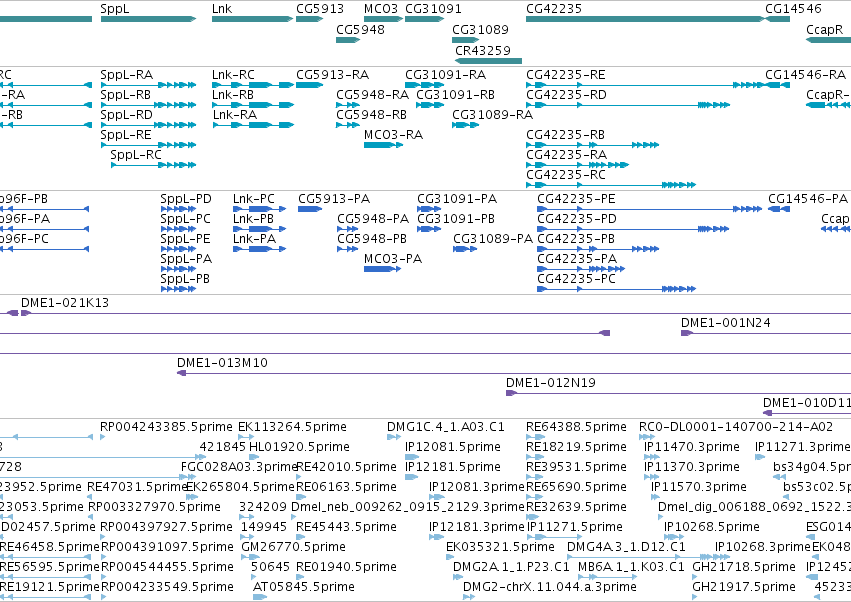Select protein Lnk-PC

[253, 199]
